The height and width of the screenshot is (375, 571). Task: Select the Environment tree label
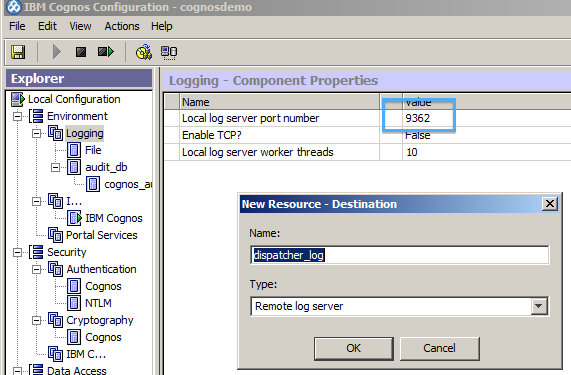pyautogui.click(x=77, y=116)
